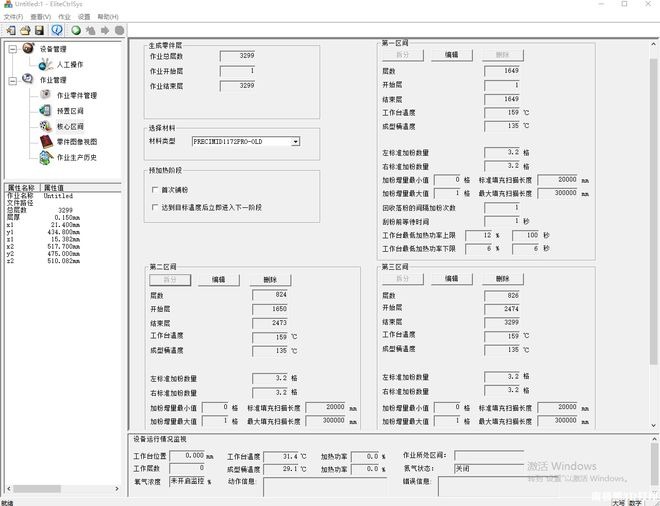Click 删除 button in 第二区间
Screen dimensions: 660x506
pos(270,279)
